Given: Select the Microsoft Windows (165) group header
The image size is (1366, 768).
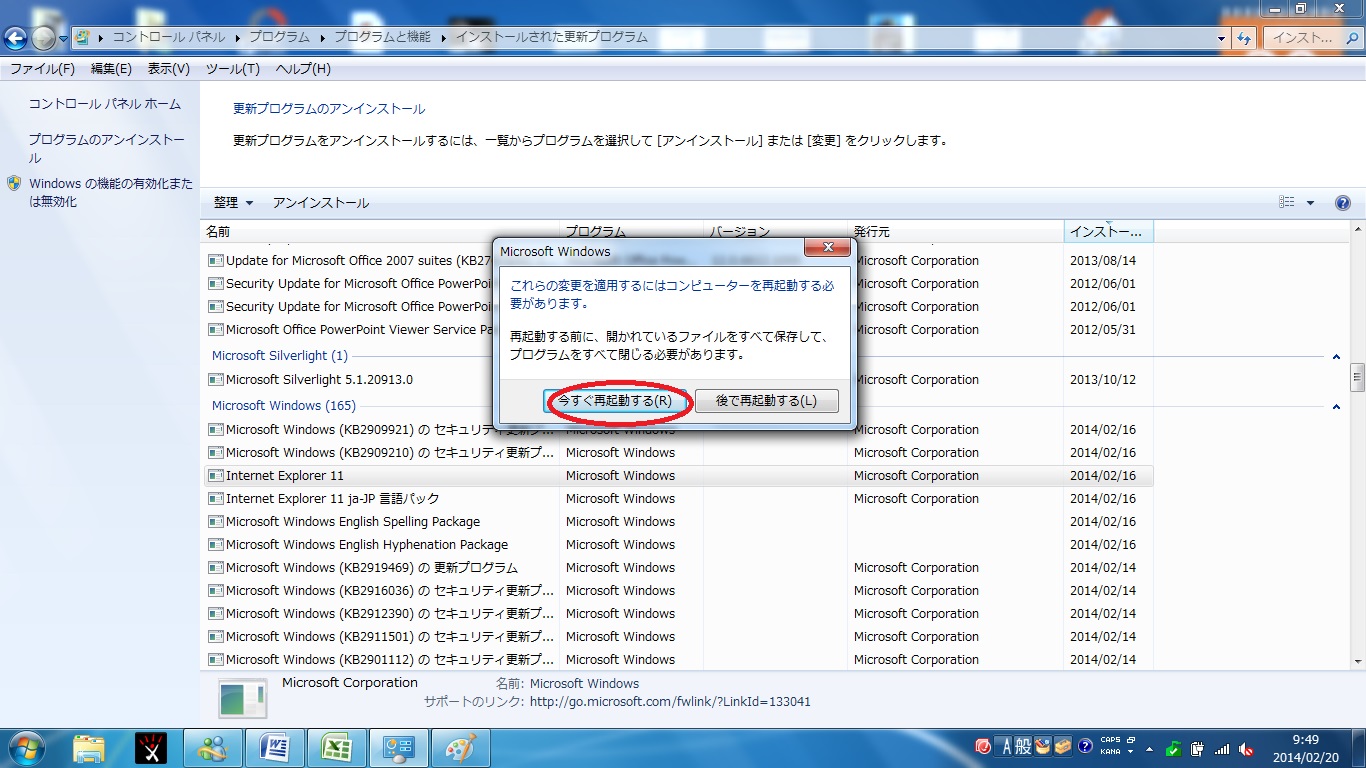Looking at the screenshot, I should (x=284, y=406).
